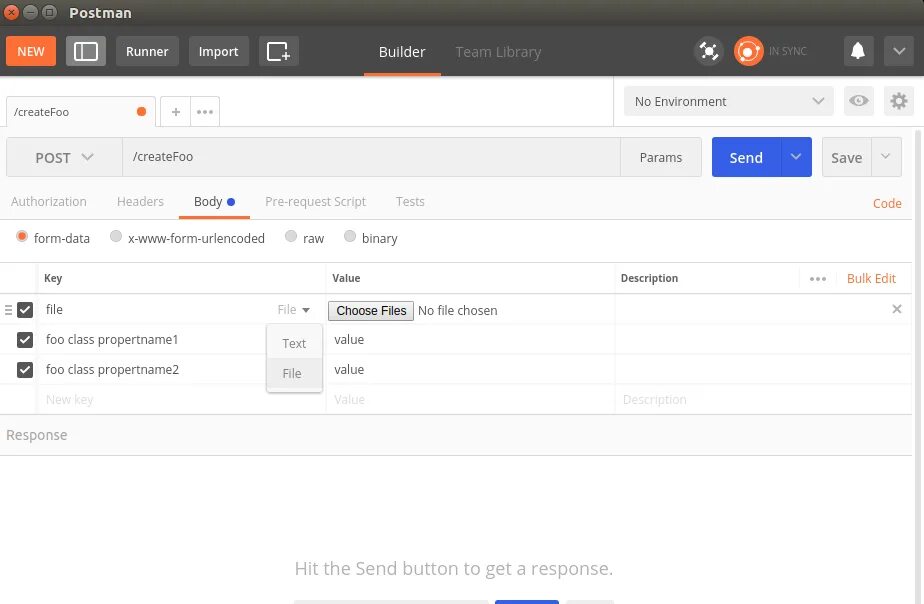Open the File type dropdown in file row

(293, 309)
